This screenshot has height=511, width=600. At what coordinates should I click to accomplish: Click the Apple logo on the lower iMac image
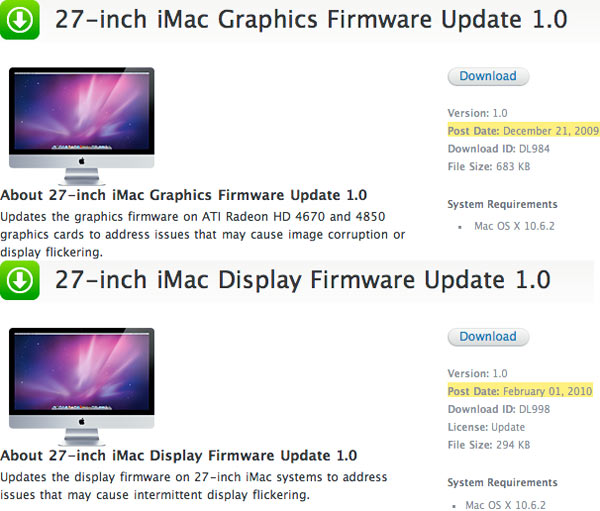[82, 422]
